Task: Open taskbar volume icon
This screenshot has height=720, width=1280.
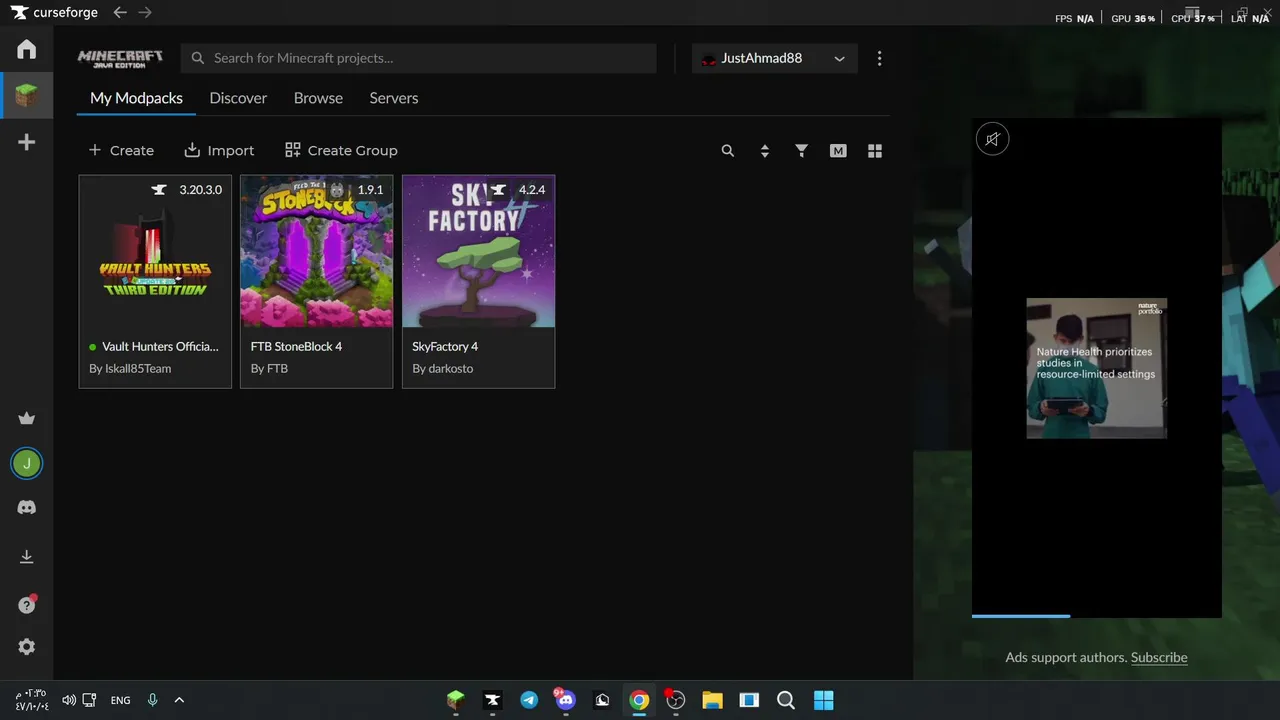Action: tap(69, 700)
